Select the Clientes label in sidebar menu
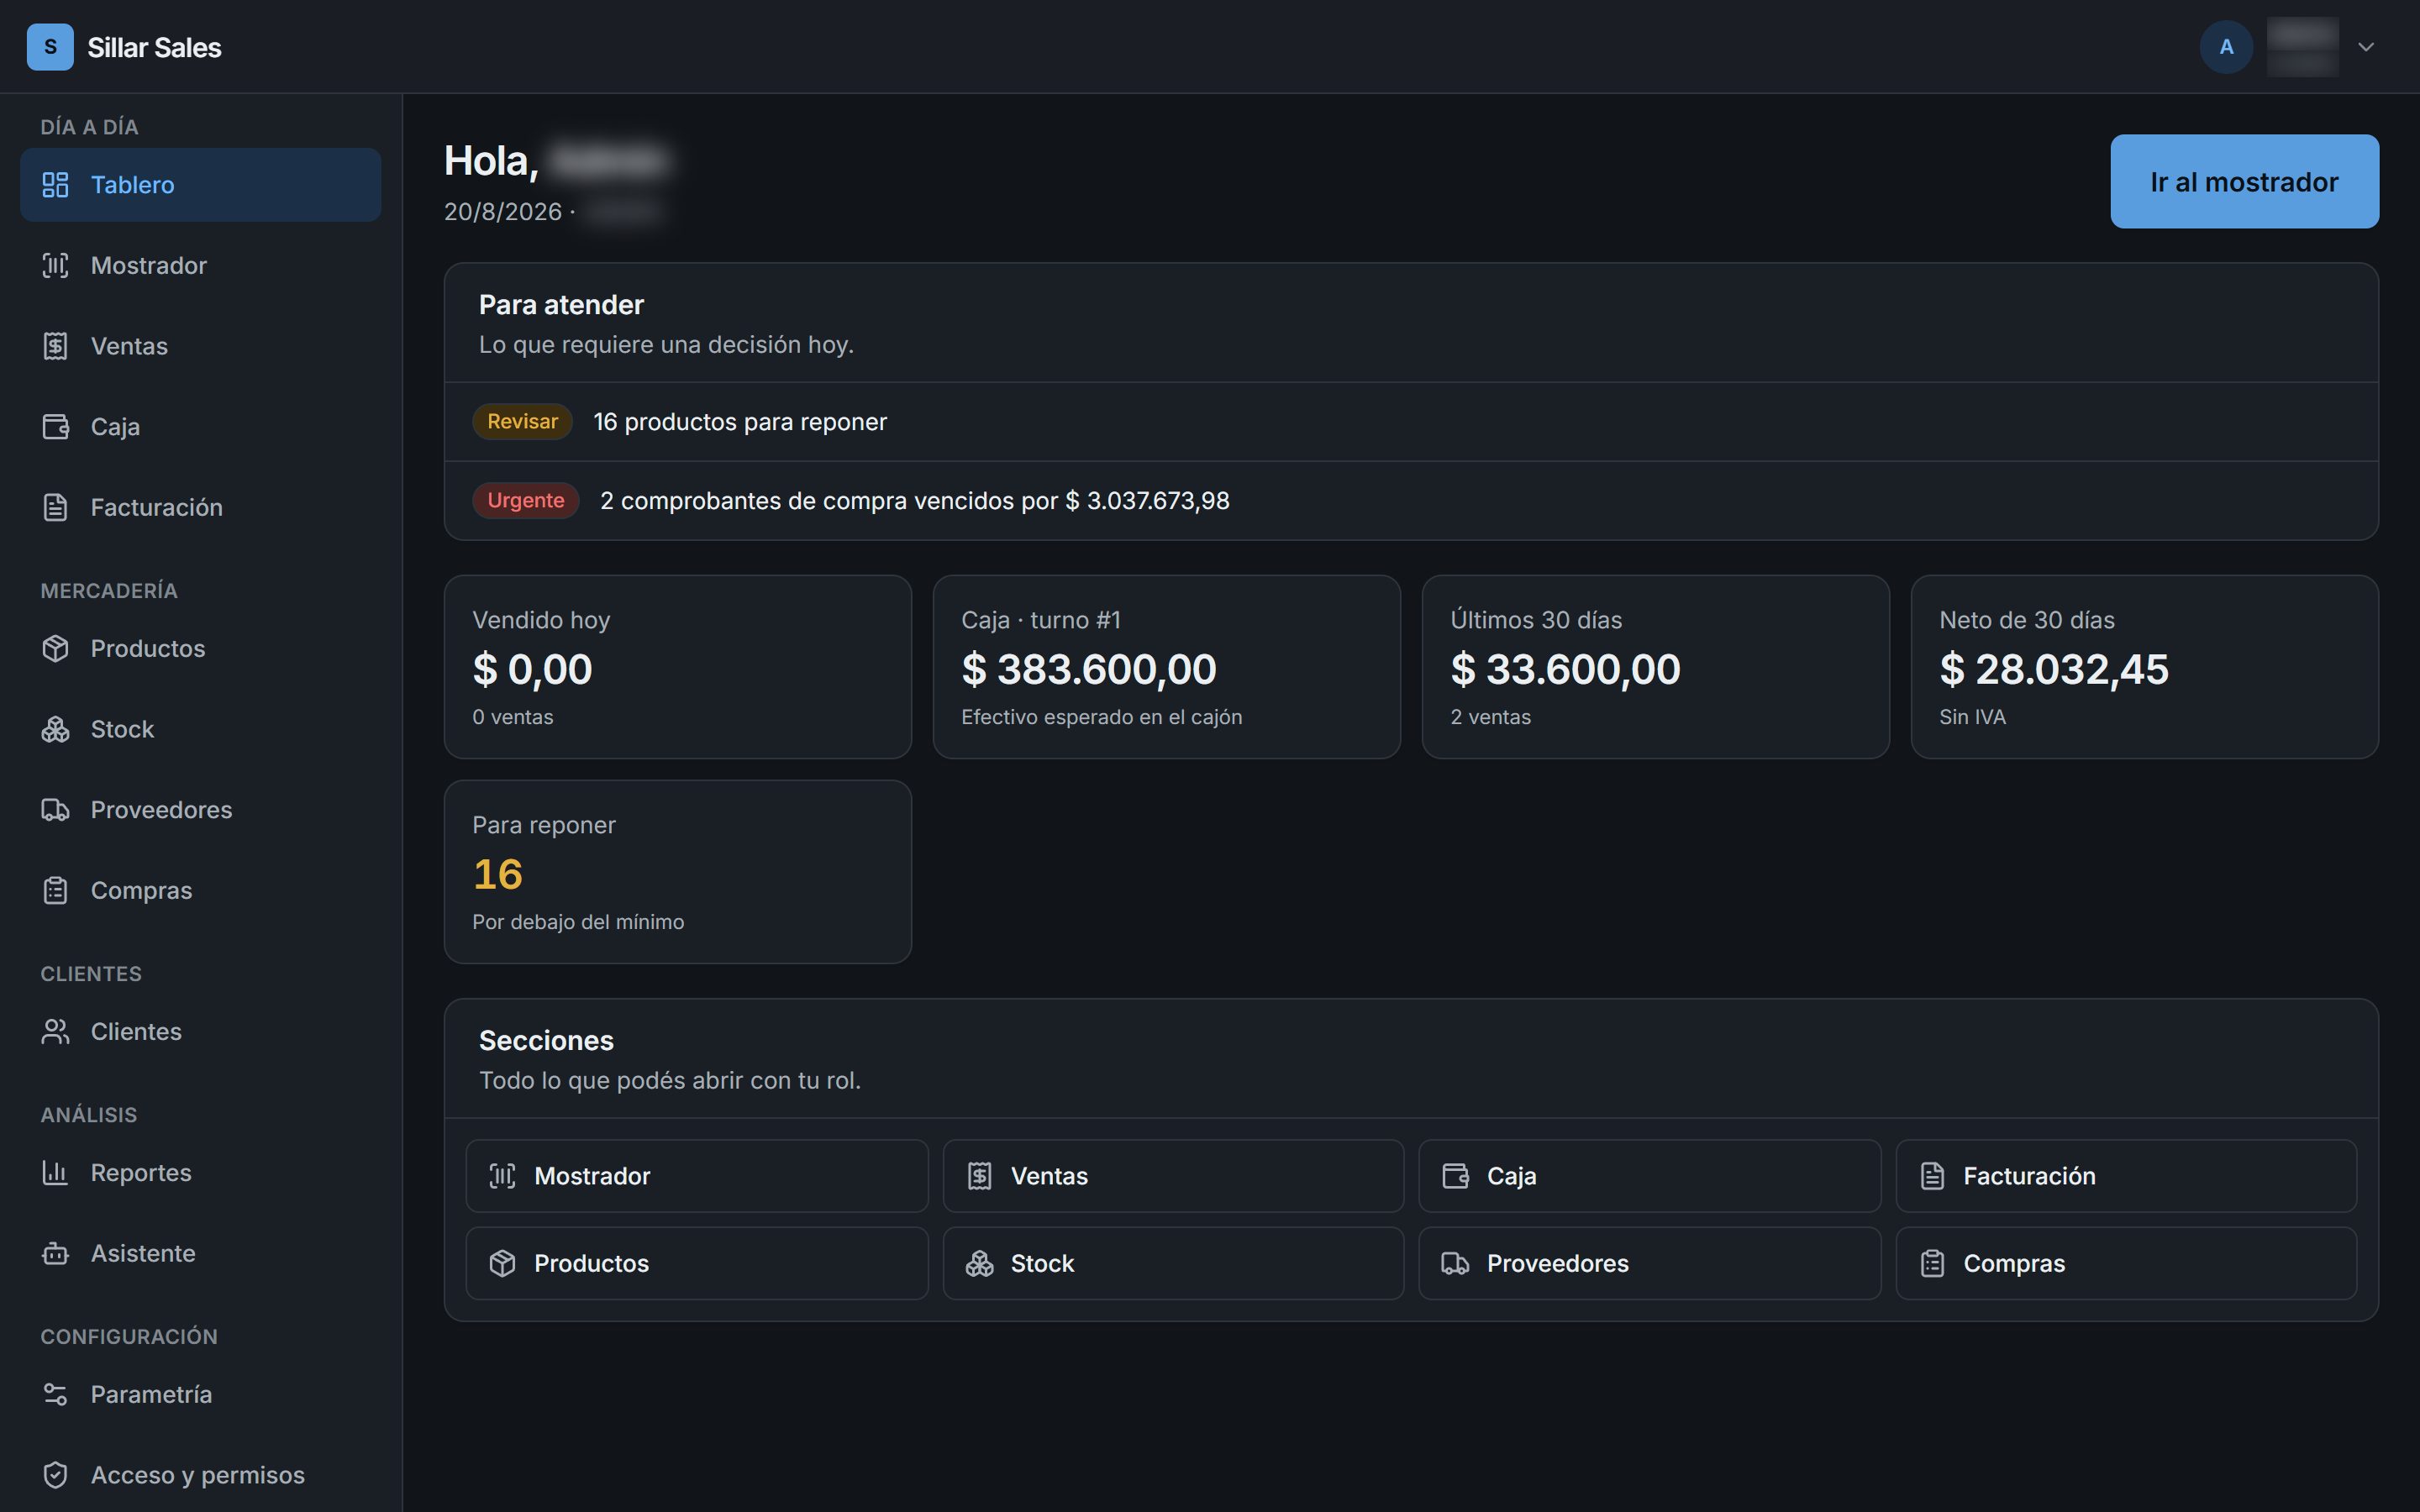Image resolution: width=2420 pixels, height=1512 pixels. point(136,1032)
